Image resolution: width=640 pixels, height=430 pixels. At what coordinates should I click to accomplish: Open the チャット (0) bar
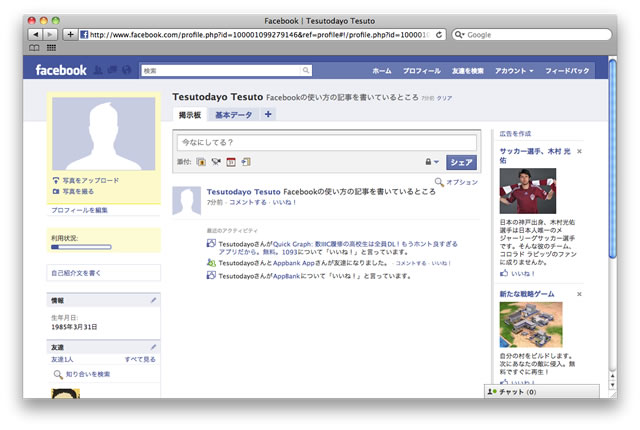pos(542,392)
